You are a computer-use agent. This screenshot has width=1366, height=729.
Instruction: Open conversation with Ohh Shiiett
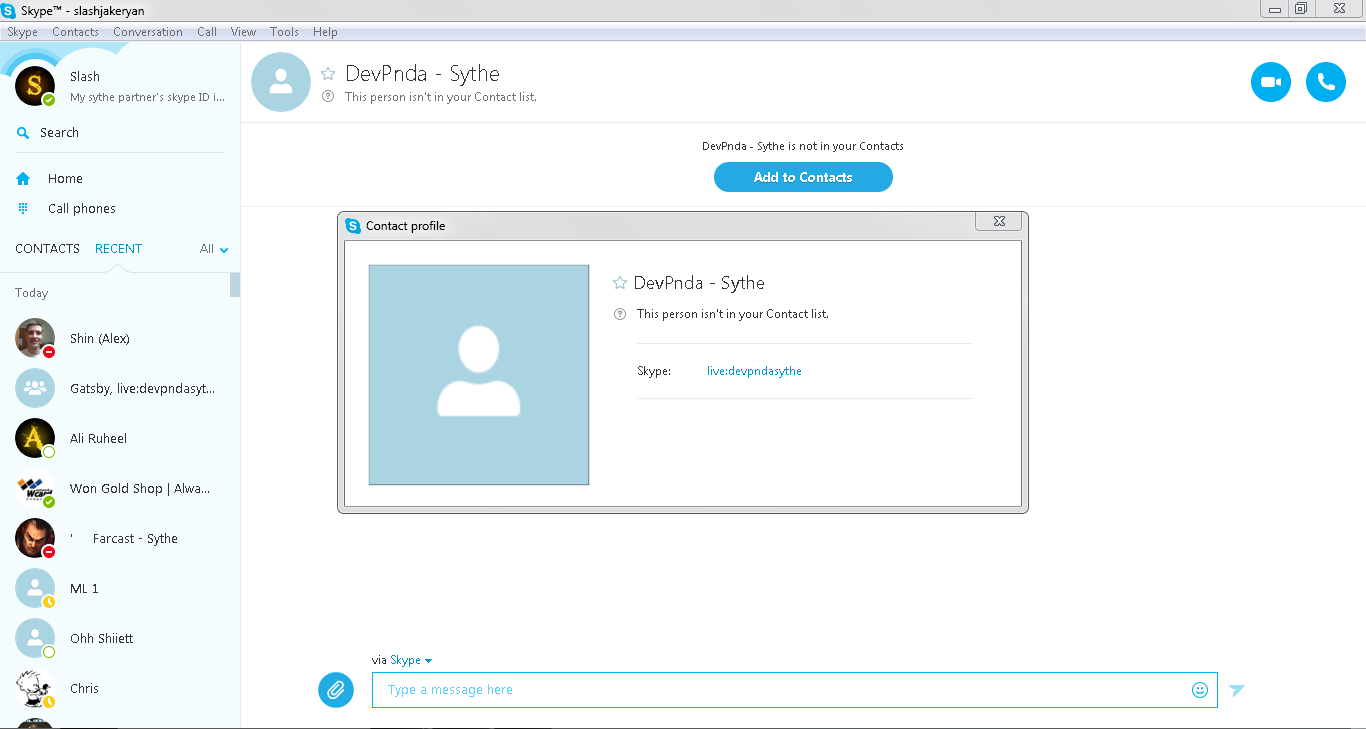coord(120,638)
